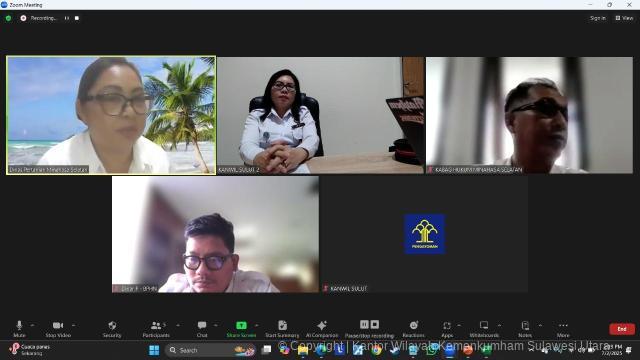Open the View layout menu
The image size is (640, 360).
(624, 18)
